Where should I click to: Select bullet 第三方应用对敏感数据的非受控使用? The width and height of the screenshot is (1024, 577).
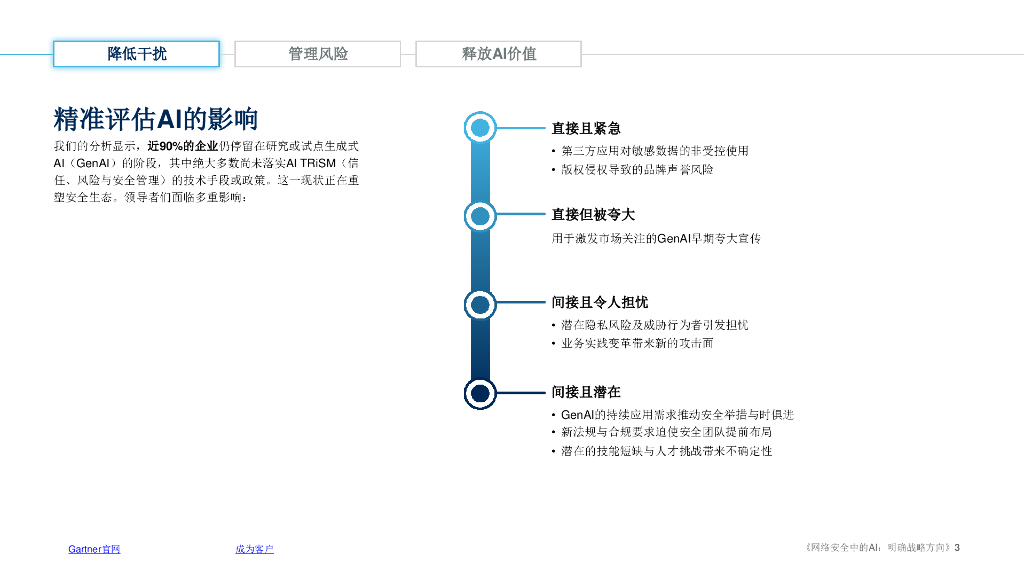(654, 151)
